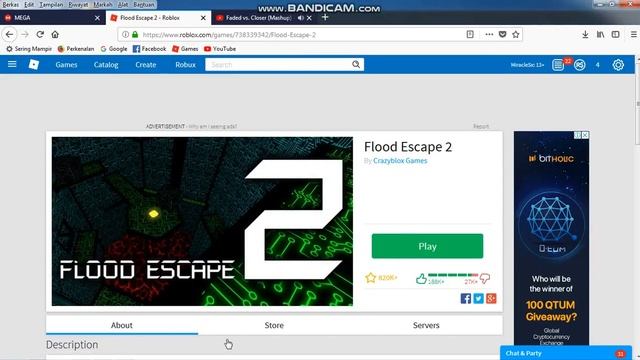Go to Create in Roblox navbar
The width and height of the screenshot is (640, 360).
tap(146, 65)
